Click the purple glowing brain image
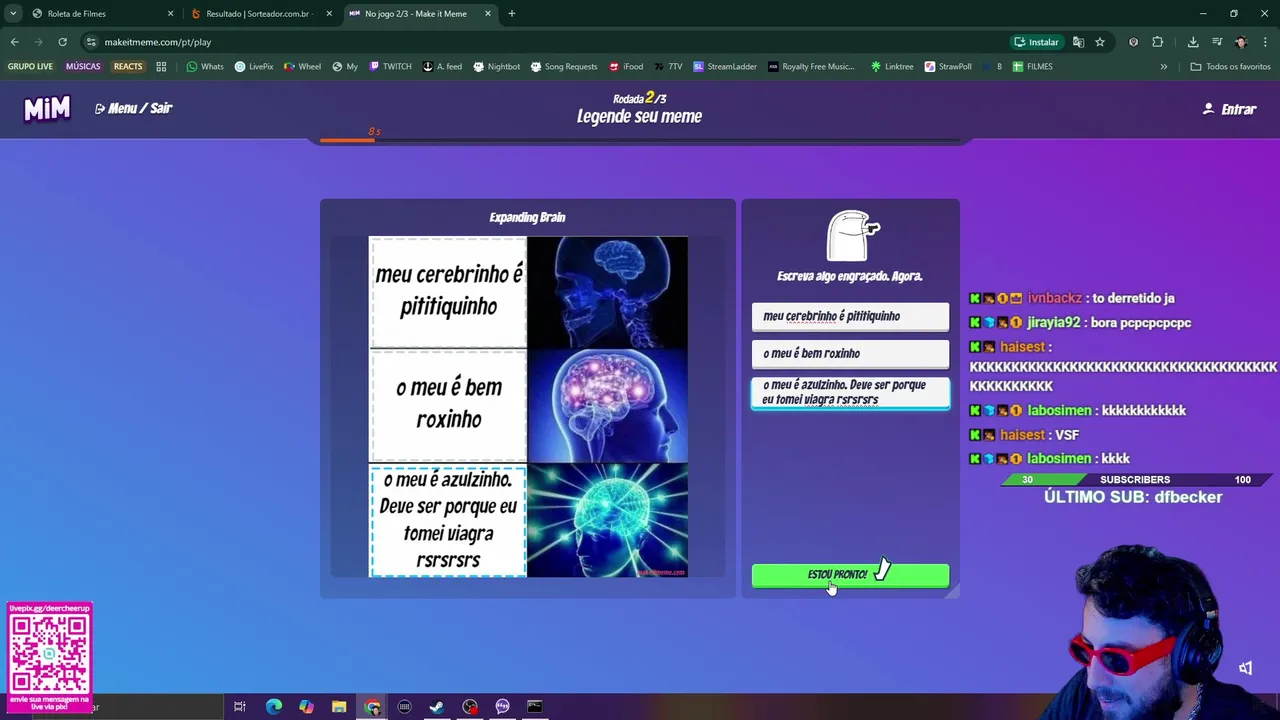 tap(607, 405)
